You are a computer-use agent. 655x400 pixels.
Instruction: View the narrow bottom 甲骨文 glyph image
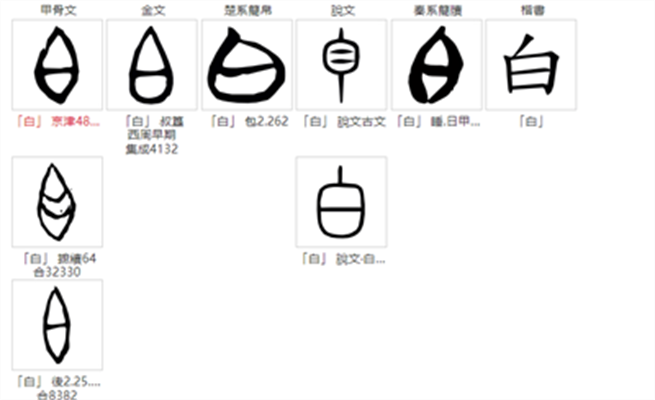click(x=57, y=325)
